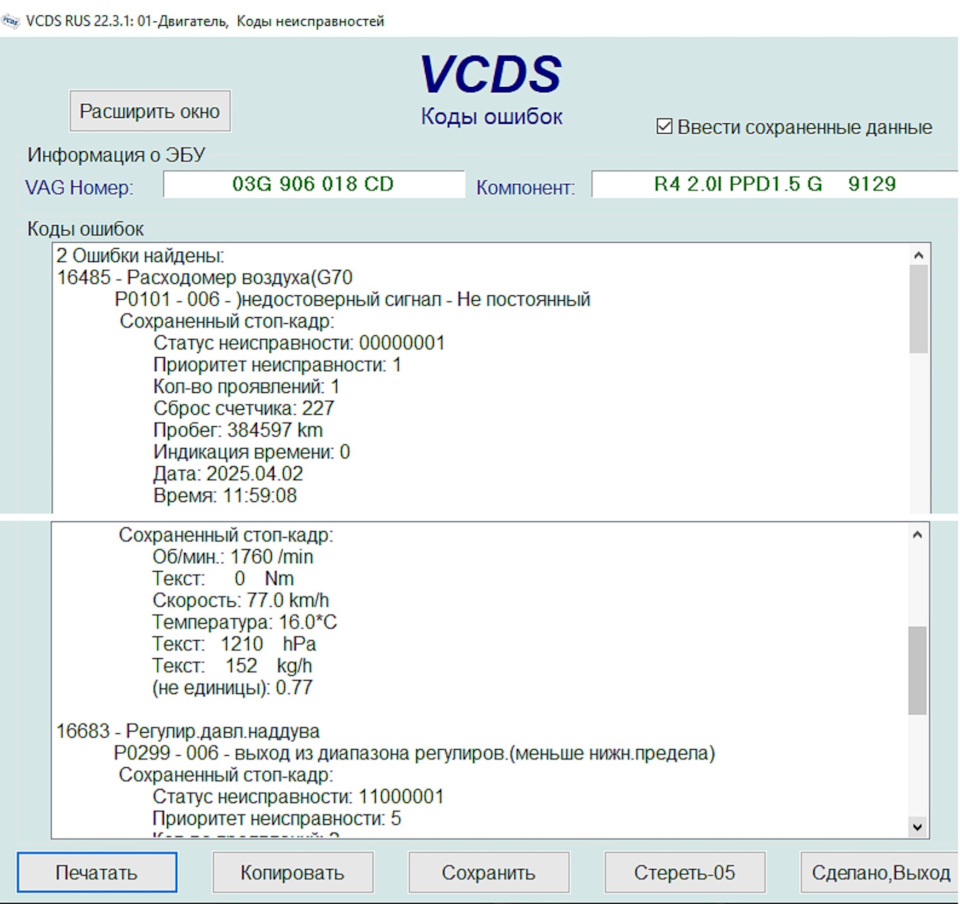Viewport: 960px width, 904px height.
Task: Click lower fault list scroll-down arrow
Action: coord(917,827)
